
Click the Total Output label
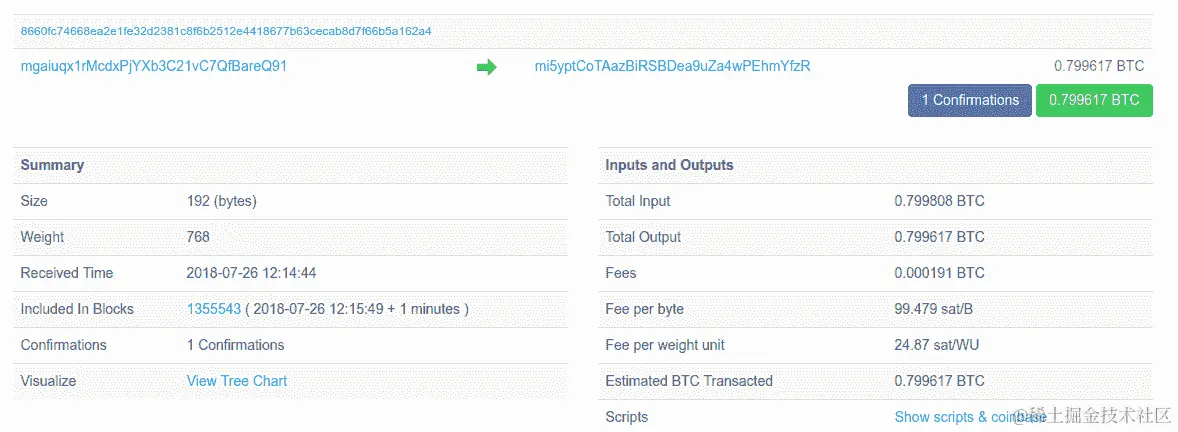pos(643,237)
